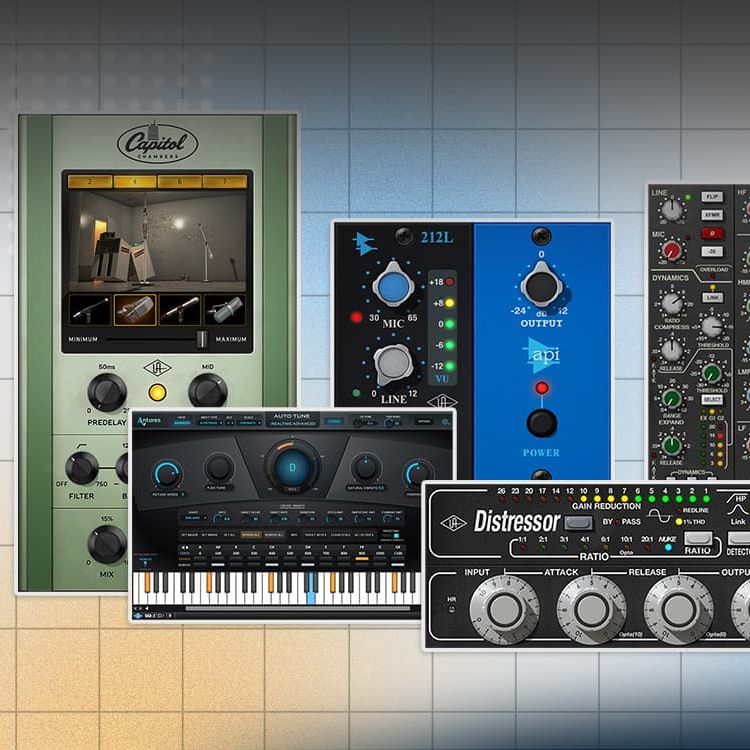Click the central pitch display showing D

coord(292,467)
